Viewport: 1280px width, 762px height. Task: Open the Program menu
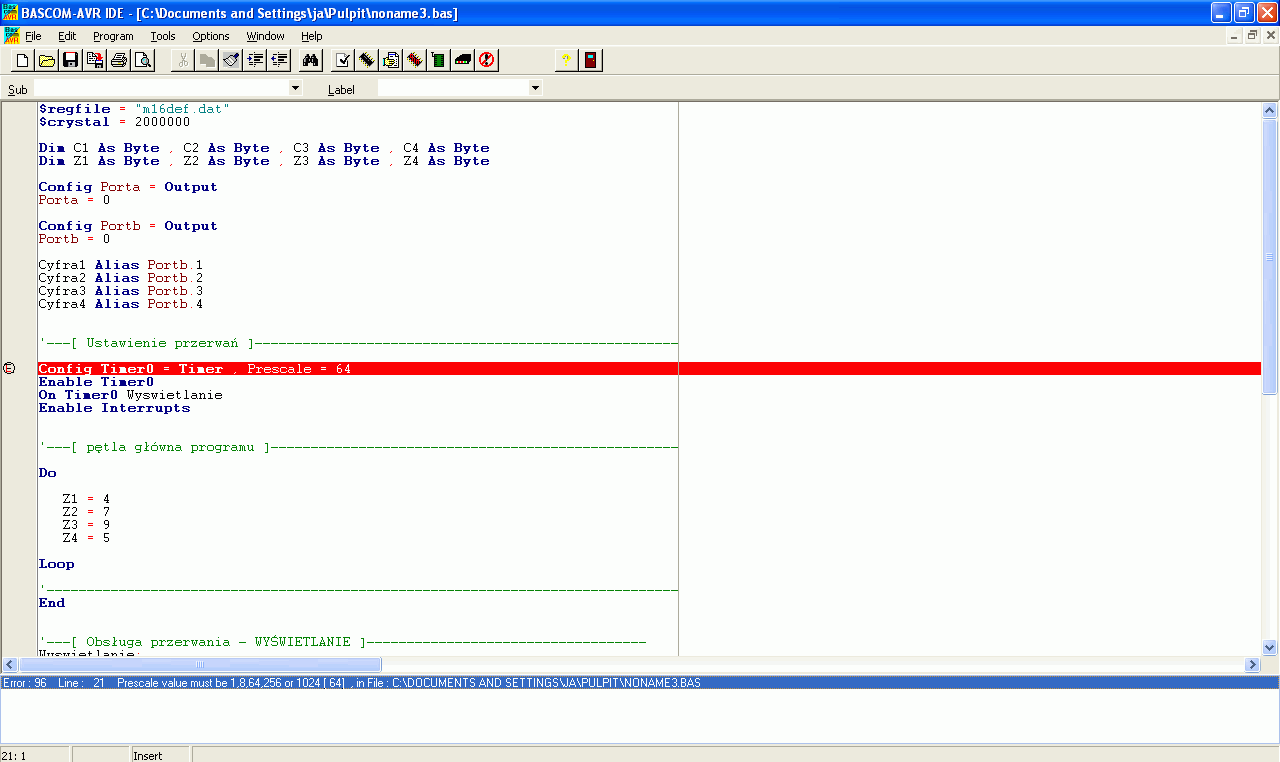click(x=113, y=36)
